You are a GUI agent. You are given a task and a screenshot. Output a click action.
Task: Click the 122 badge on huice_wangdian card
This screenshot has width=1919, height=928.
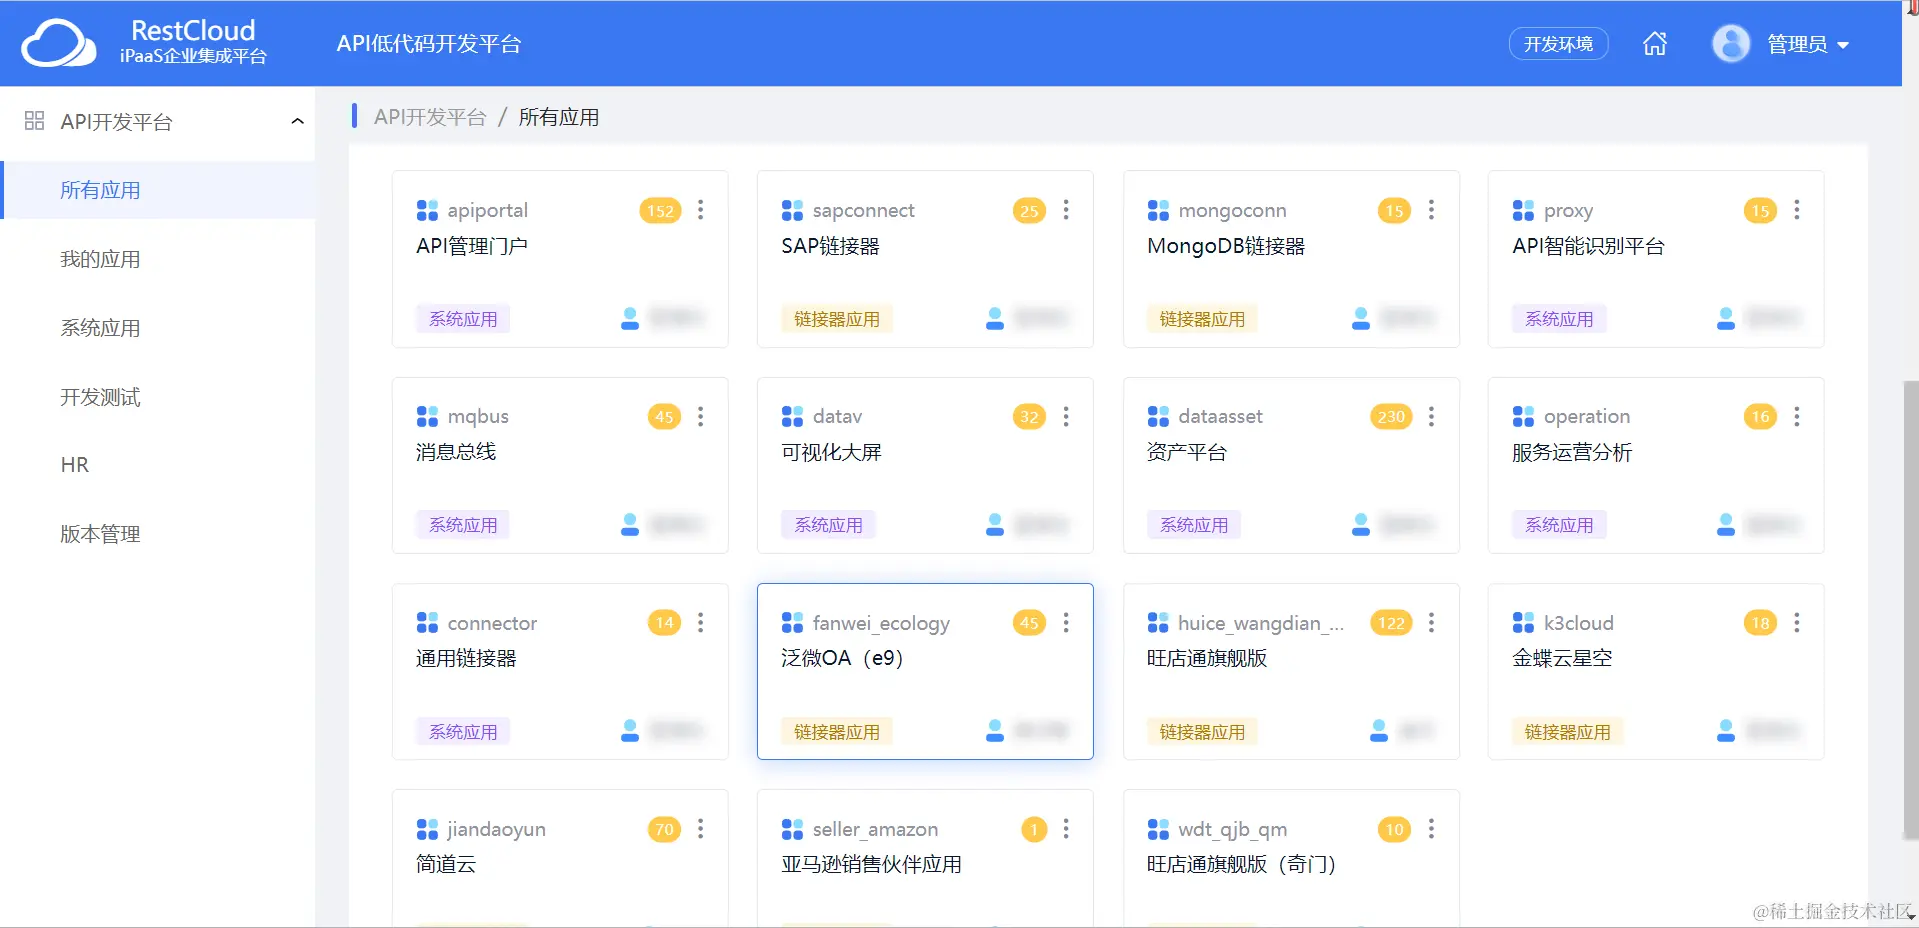pyautogui.click(x=1391, y=623)
